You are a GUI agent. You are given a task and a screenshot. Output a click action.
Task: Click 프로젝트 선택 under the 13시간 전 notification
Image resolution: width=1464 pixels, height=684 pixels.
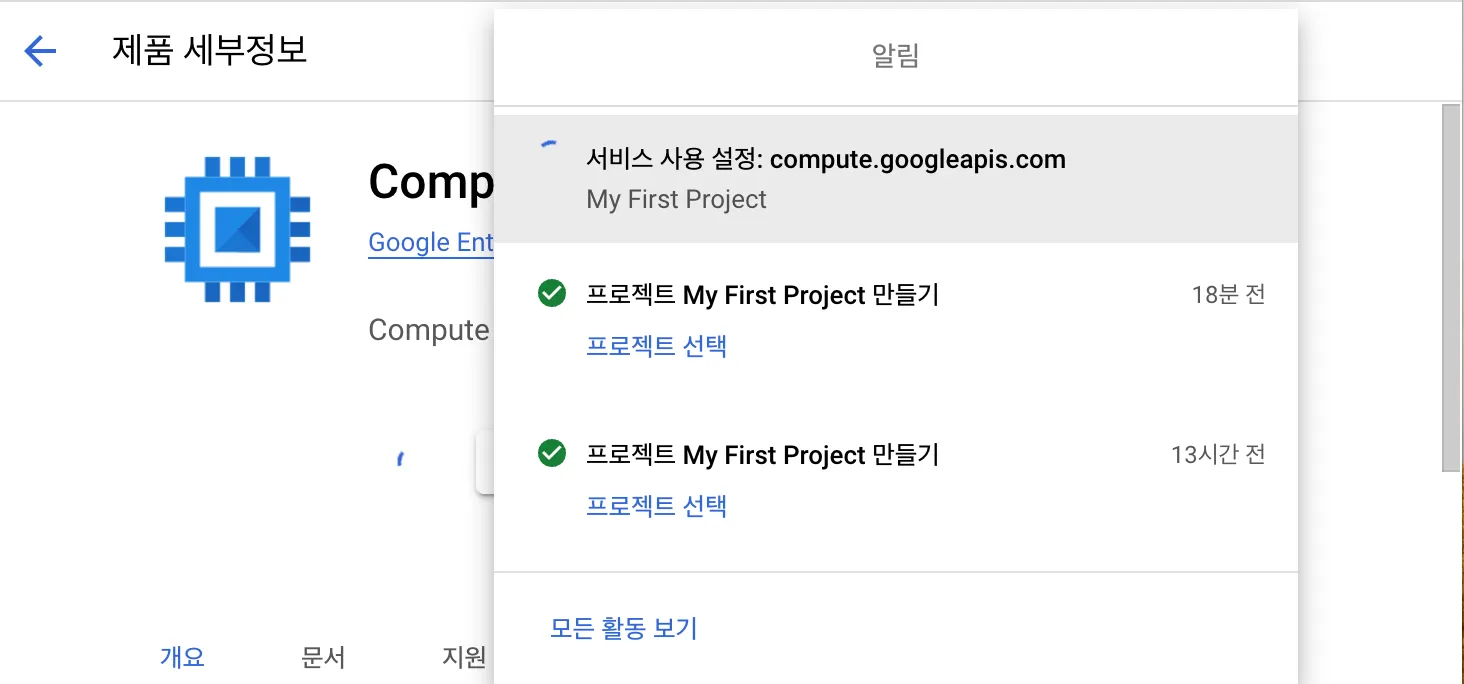(656, 506)
